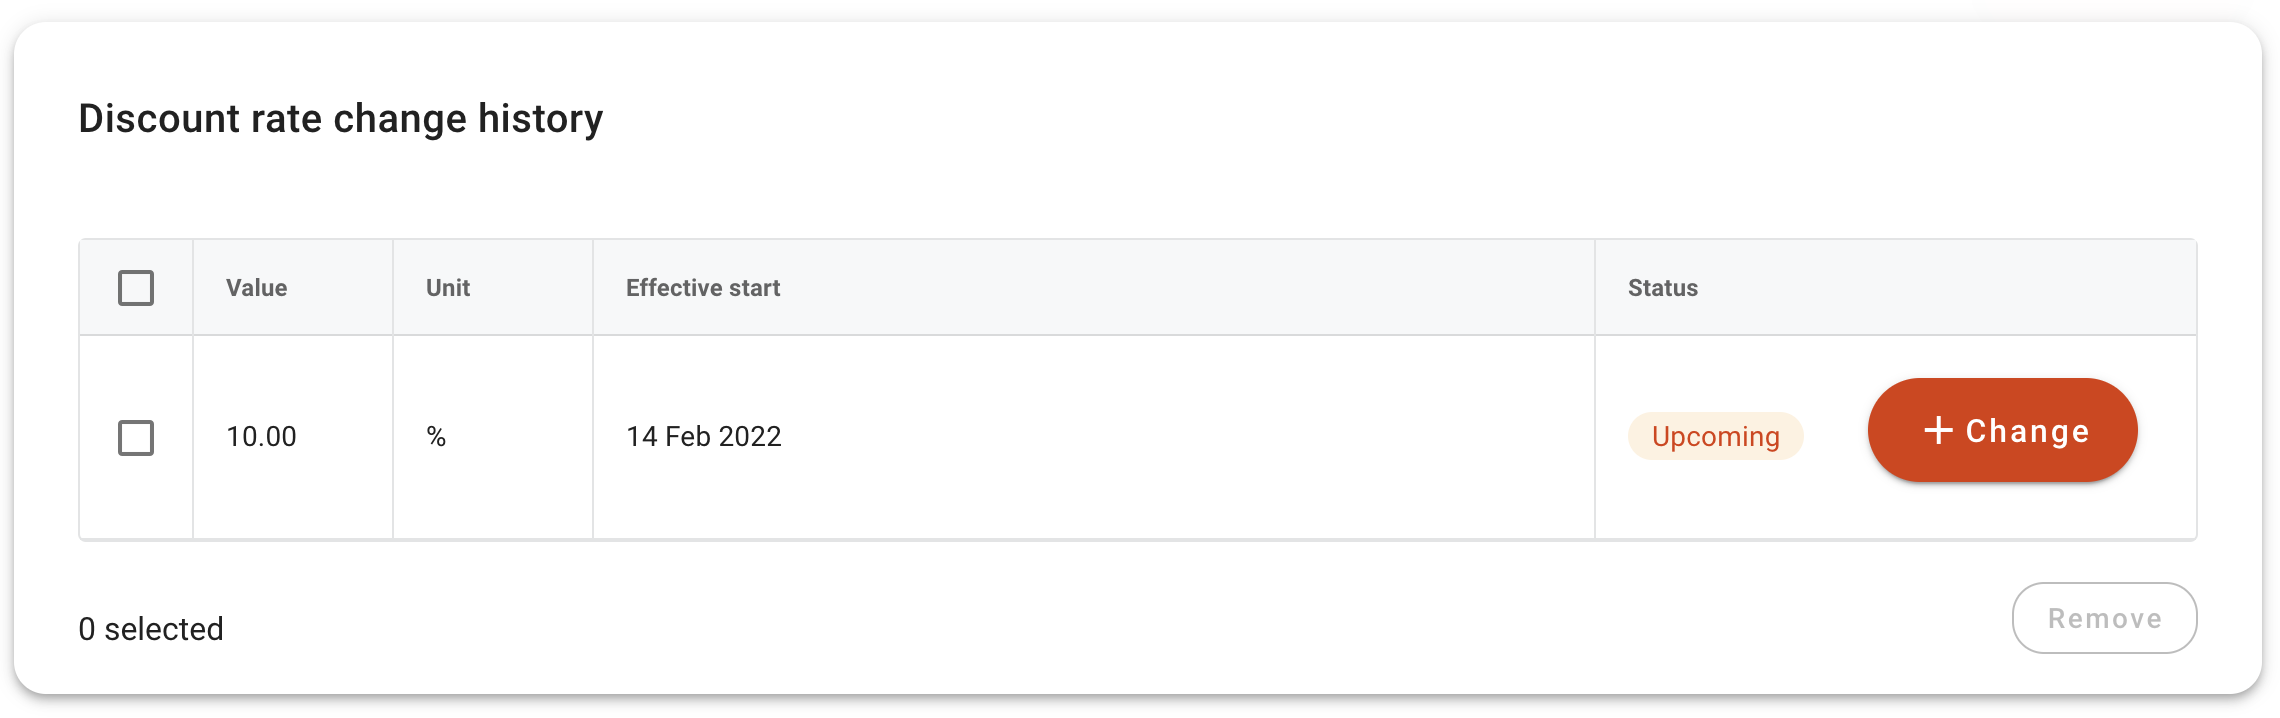Click the 14 Feb 2022 date cell
The image size is (2280, 718).
[x=704, y=437]
